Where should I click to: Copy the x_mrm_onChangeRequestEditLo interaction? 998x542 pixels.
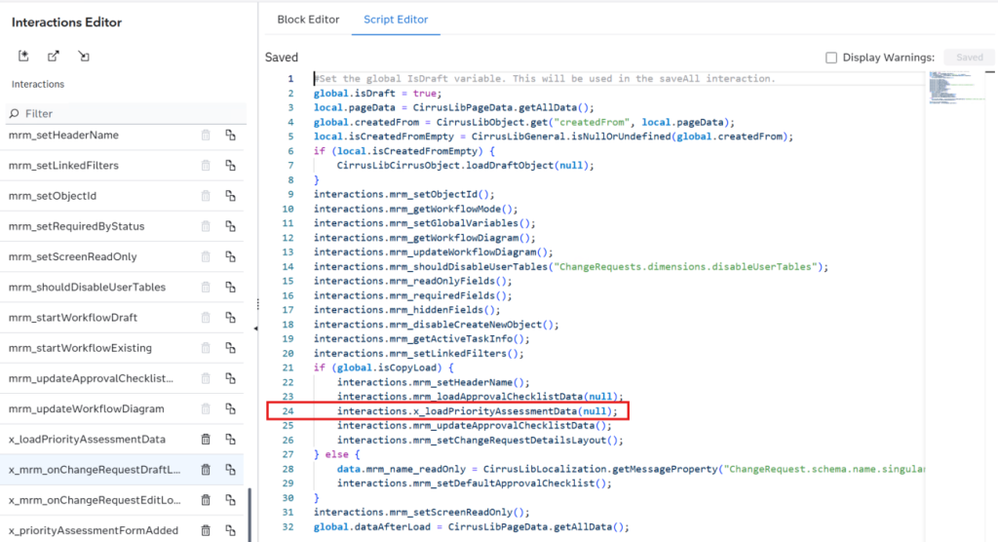[x=230, y=500]
